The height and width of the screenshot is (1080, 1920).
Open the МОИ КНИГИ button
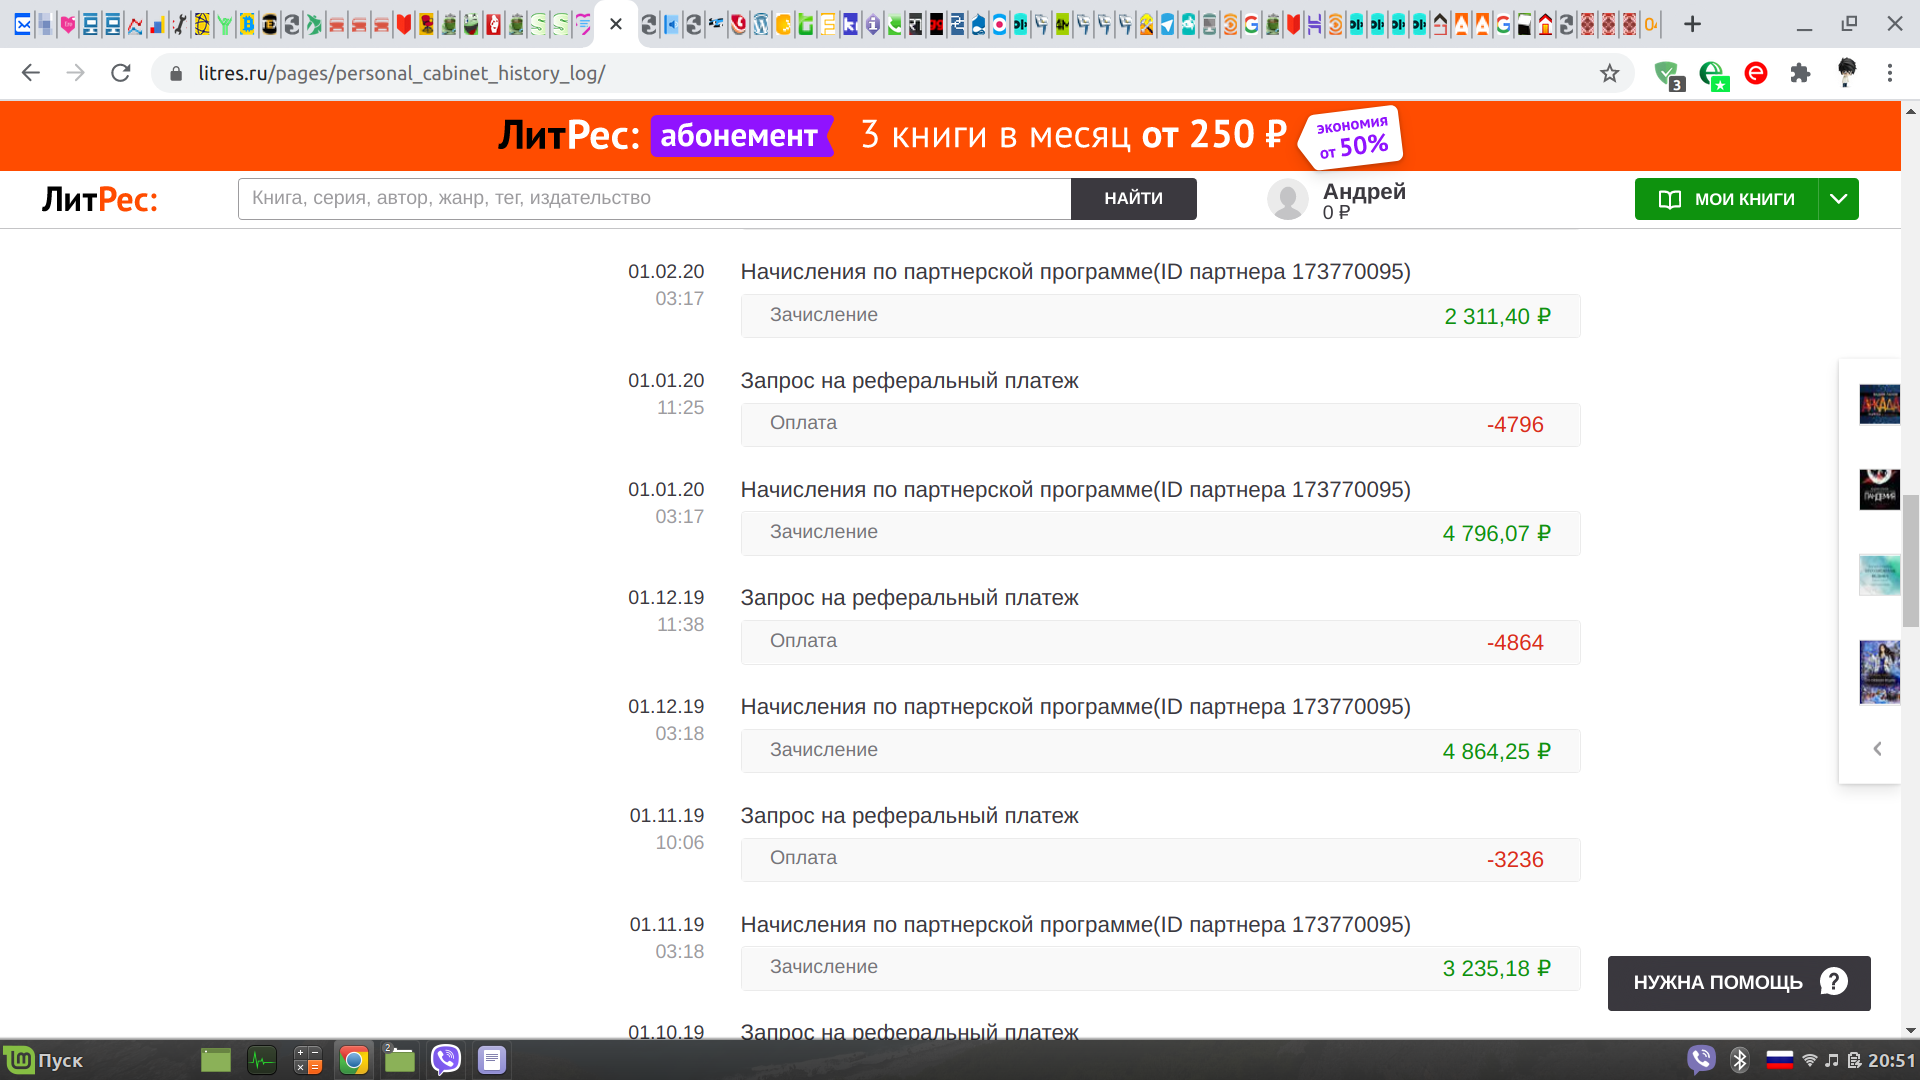(1727, 199)
